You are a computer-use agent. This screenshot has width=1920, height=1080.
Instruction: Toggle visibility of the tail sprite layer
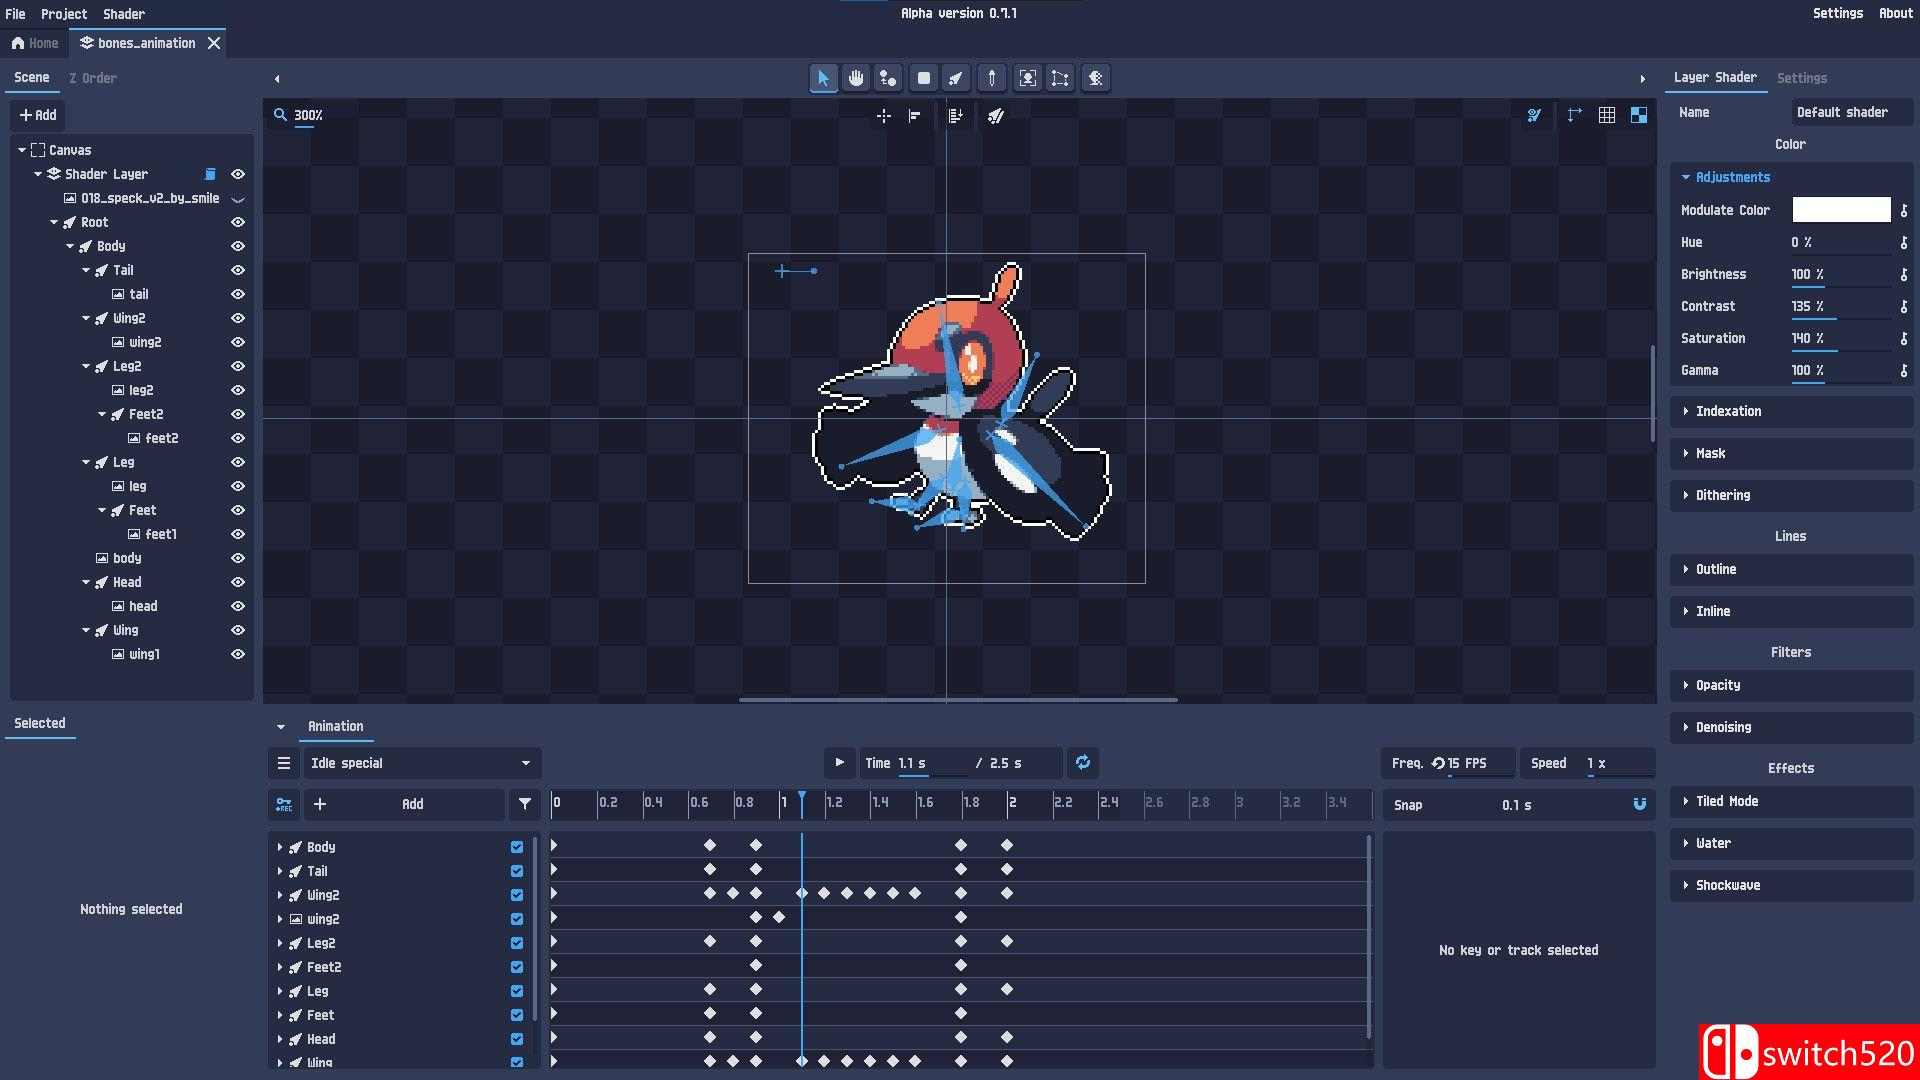pyautogui.click(x=238, y=293)
